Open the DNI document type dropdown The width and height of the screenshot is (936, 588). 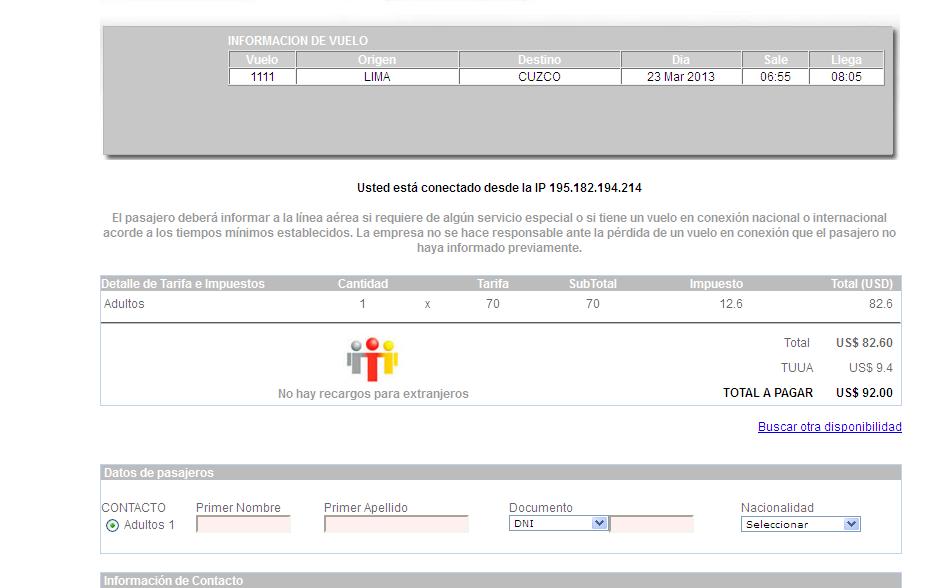coord(558,523)
